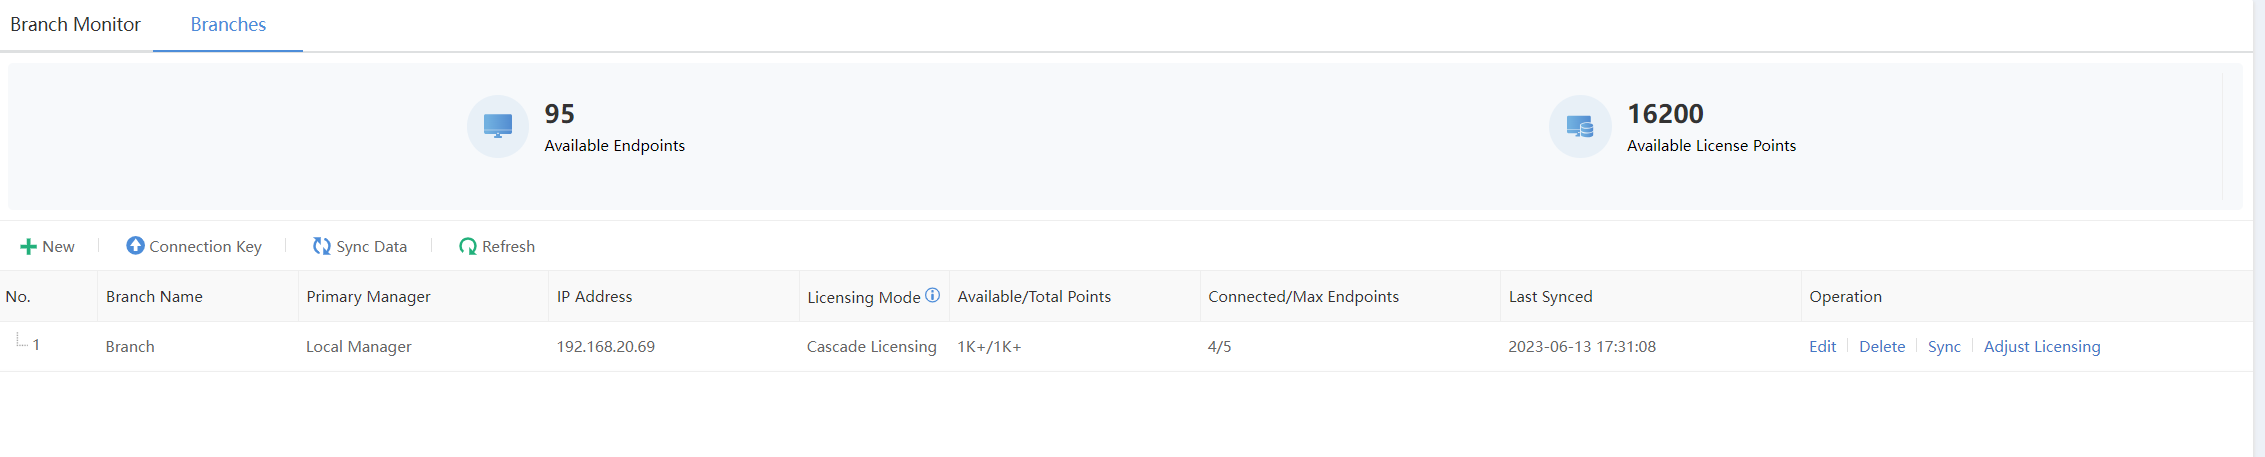
Task: Switch to the Branch Monitor tab
Action: coord(75,24)
